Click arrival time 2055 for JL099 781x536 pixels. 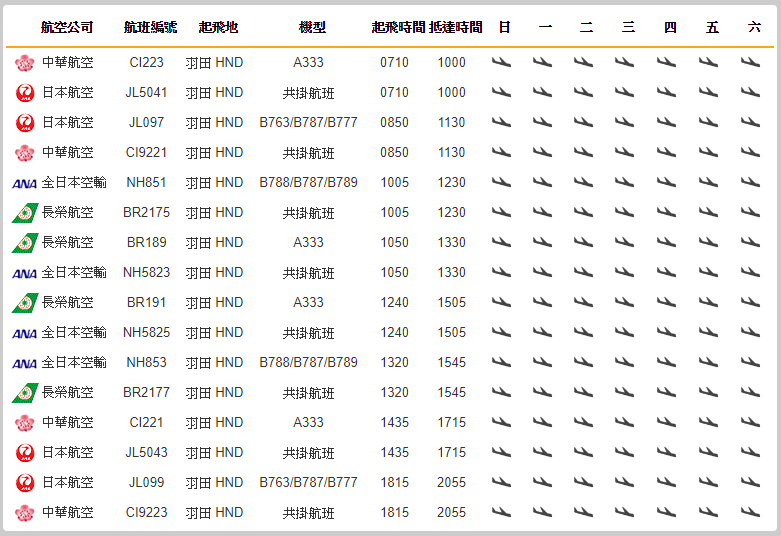point(452,482)
